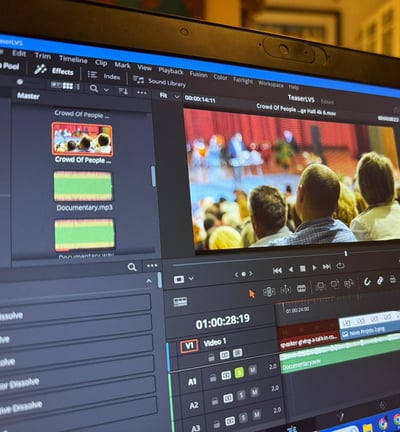Click the Insert Clip edit icon
Screen dimensions: 400x432
point(321,286)
